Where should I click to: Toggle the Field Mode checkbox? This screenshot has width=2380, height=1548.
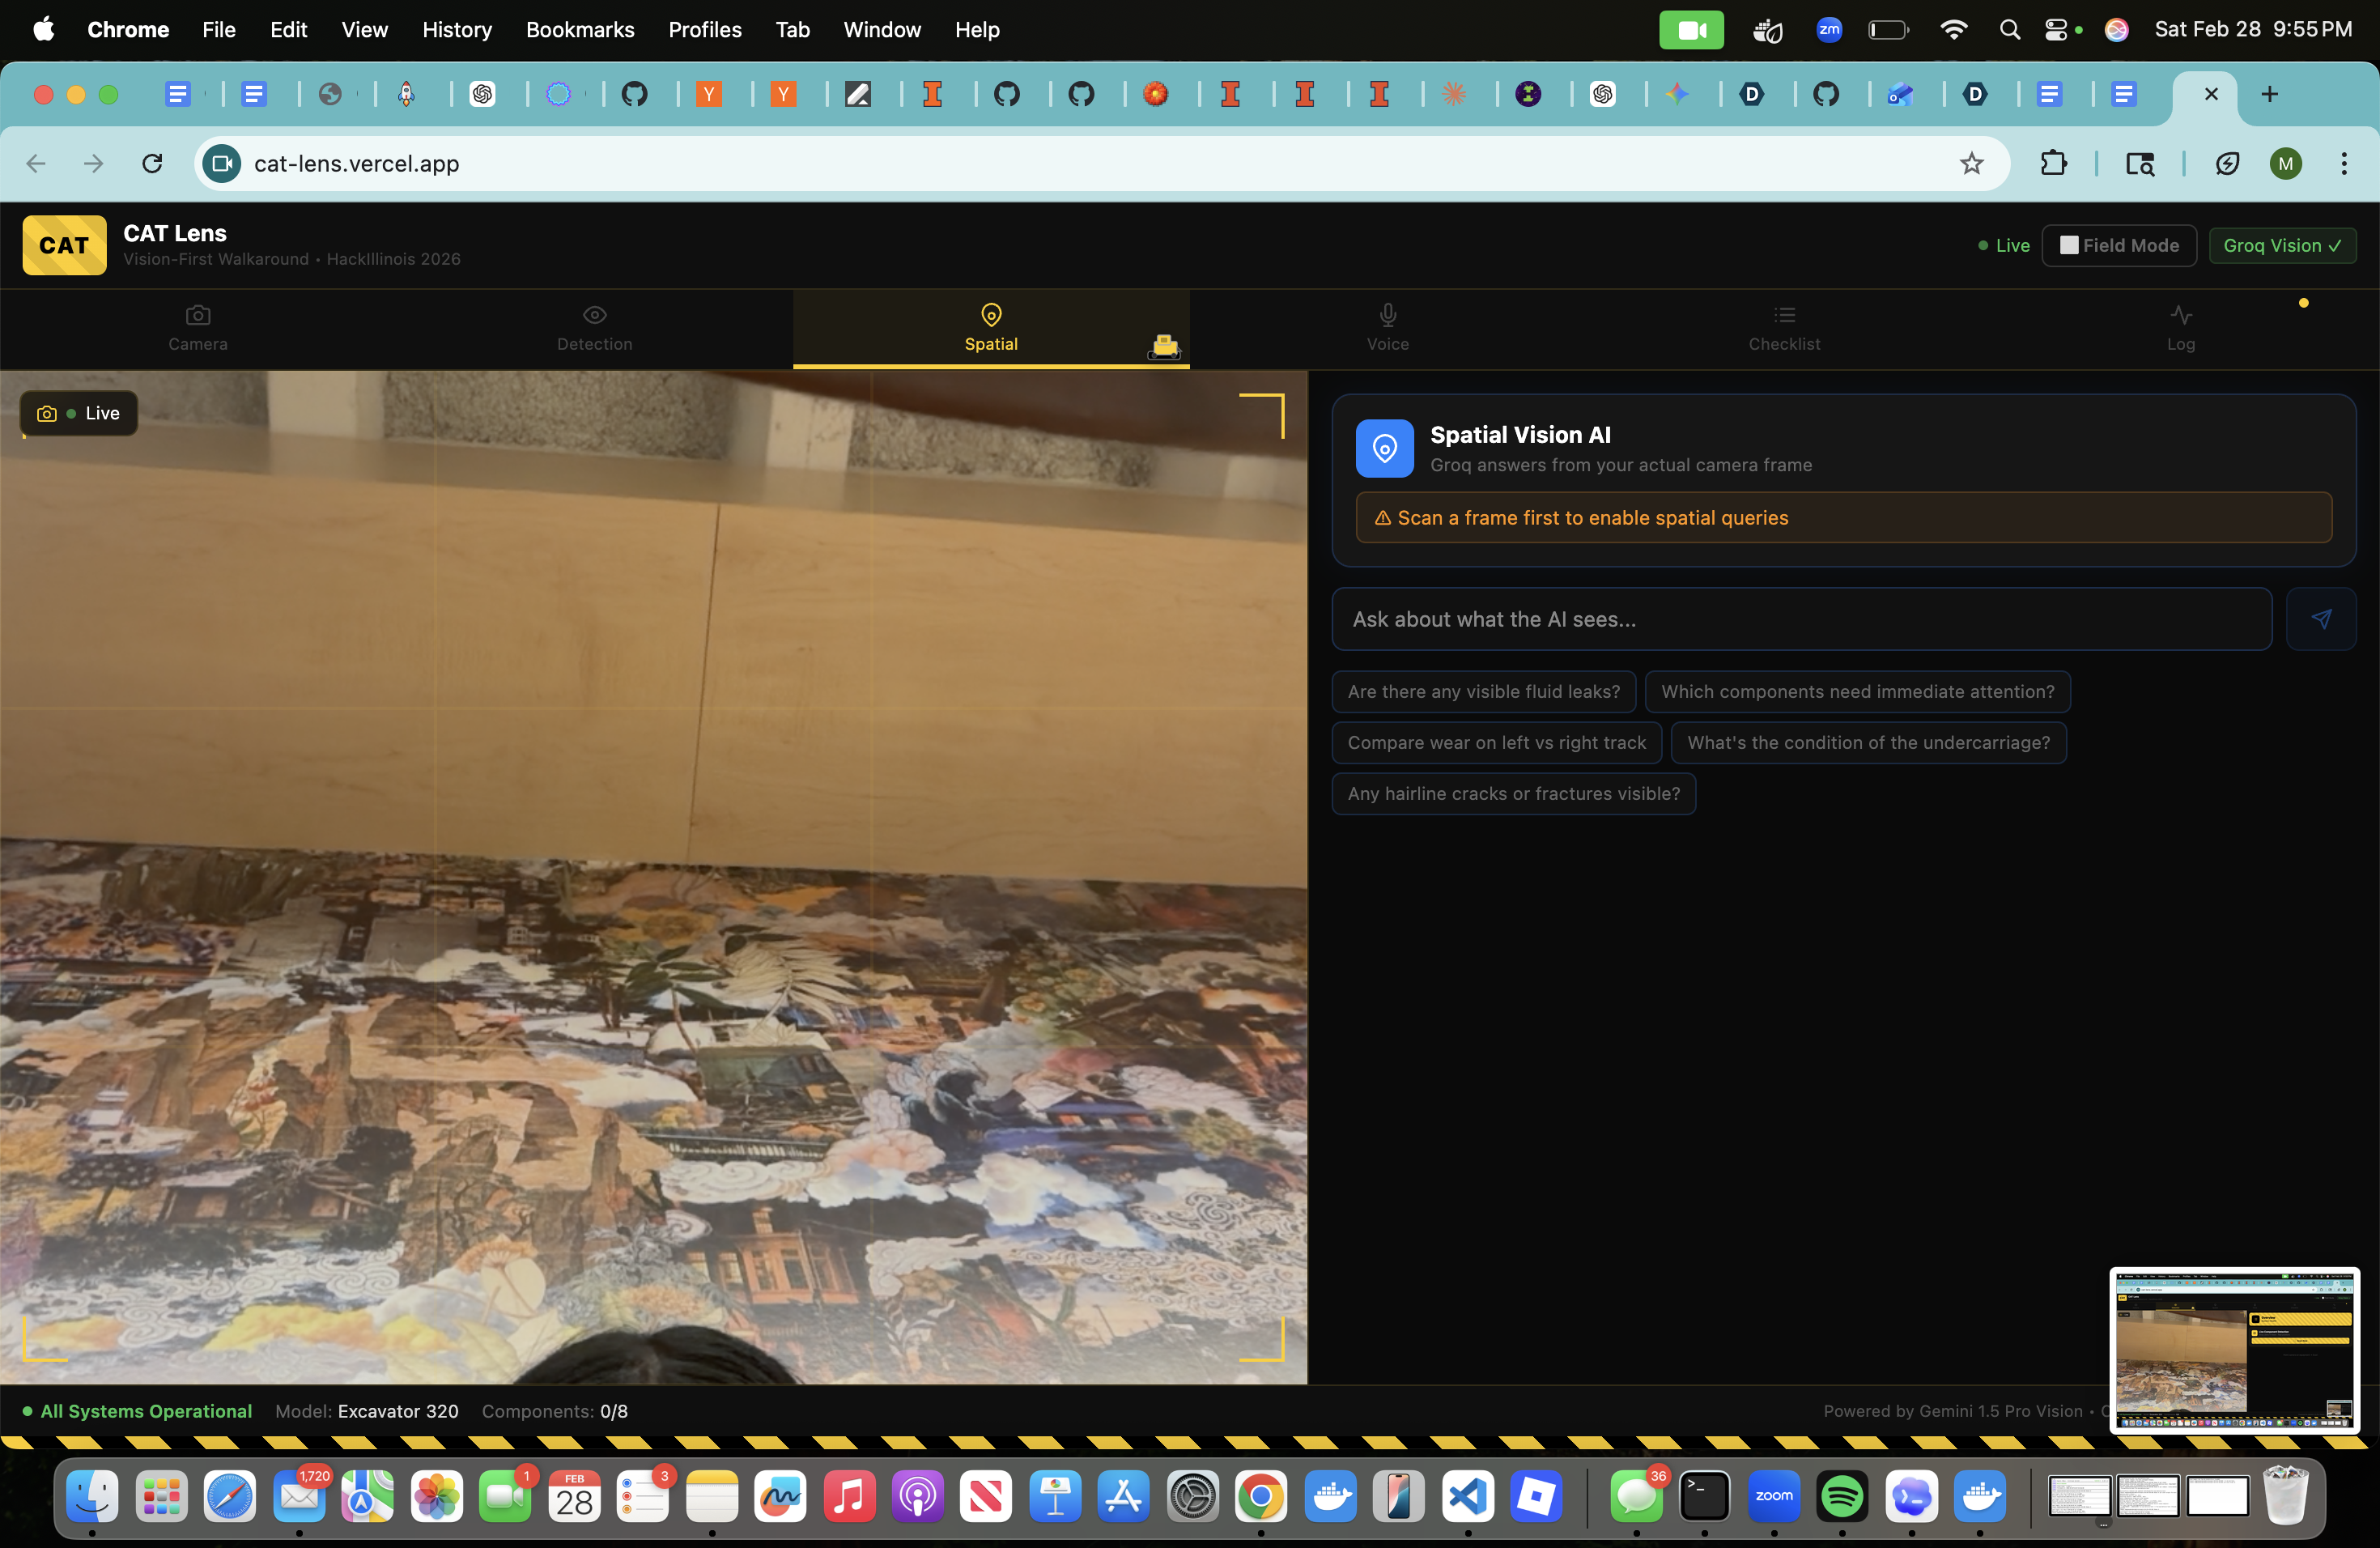pyautogui.click(x=2069, y=245)
